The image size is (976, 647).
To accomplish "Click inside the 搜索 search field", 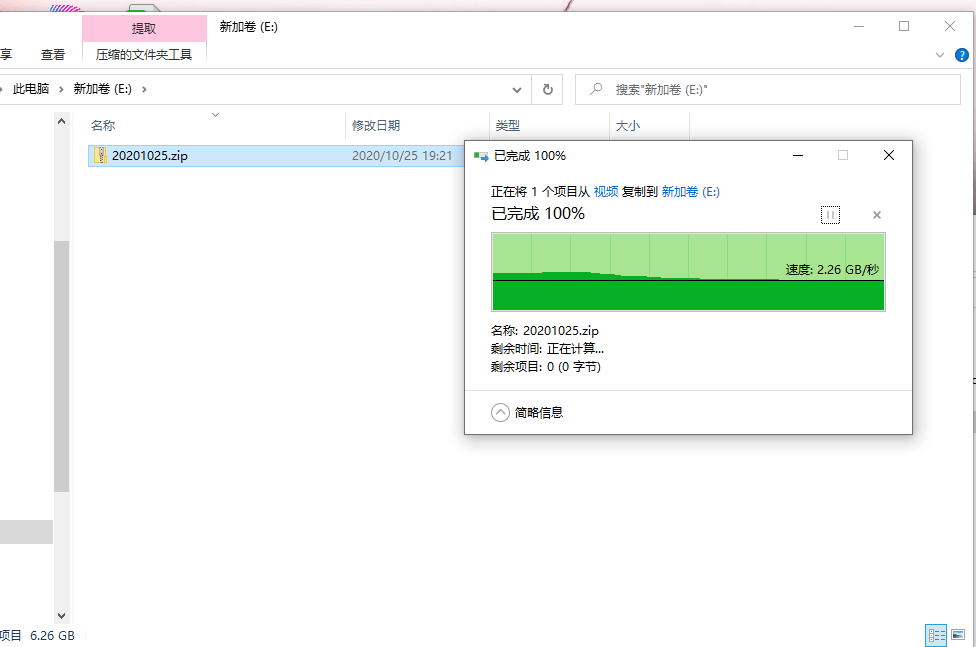I will click(x=700, y=89).
